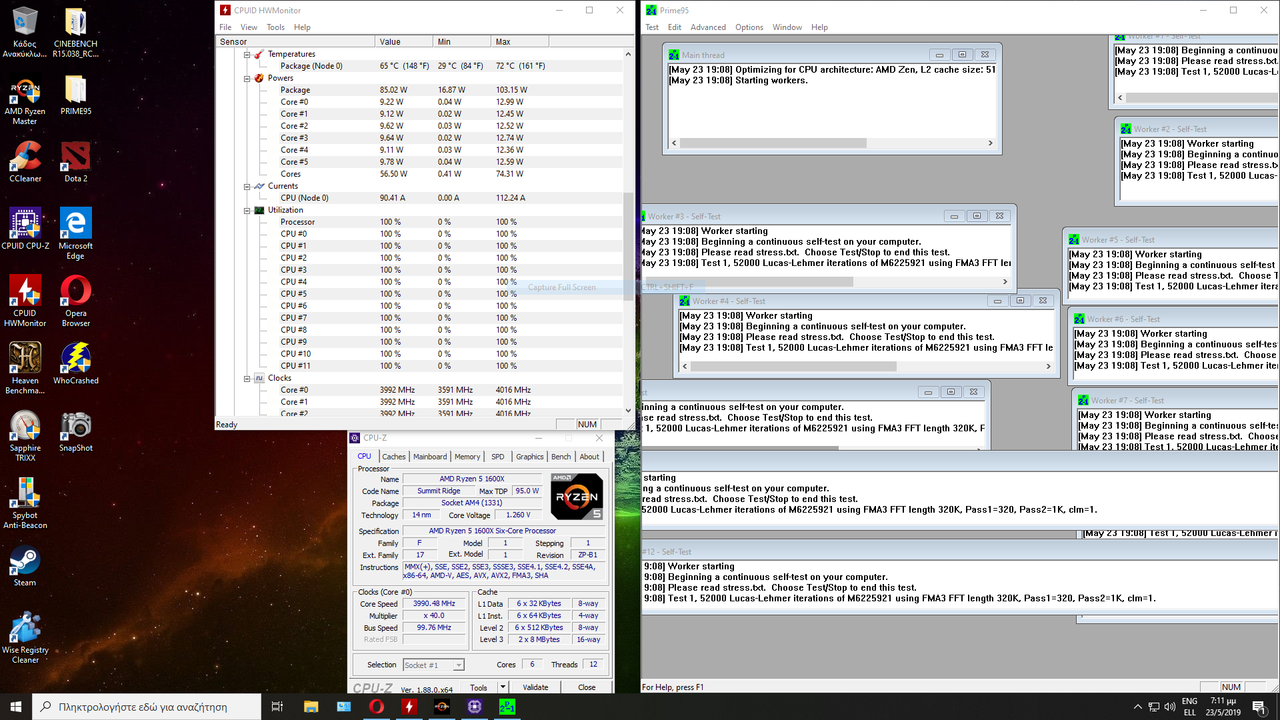
Task: Collapse the Utilization node in HWMonitor
Action: [x=247, y=210]
